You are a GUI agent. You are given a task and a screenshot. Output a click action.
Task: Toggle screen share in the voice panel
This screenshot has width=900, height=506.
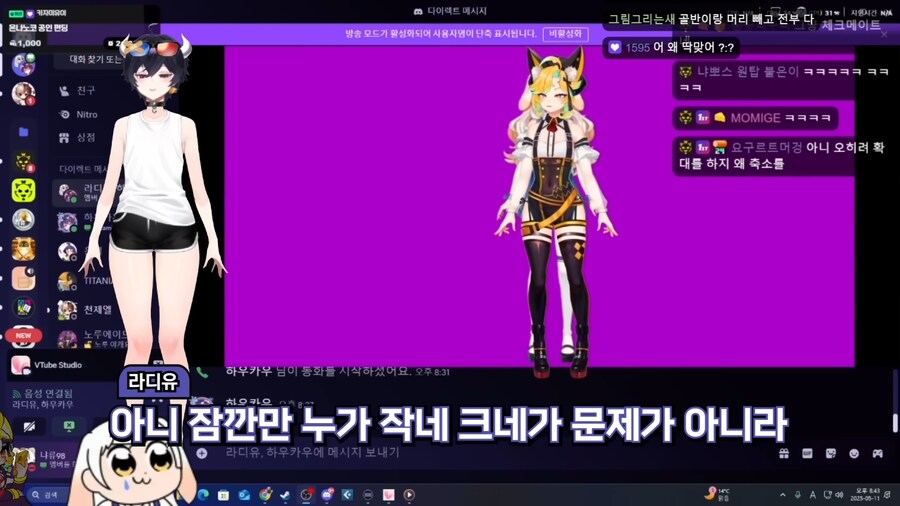68,426
